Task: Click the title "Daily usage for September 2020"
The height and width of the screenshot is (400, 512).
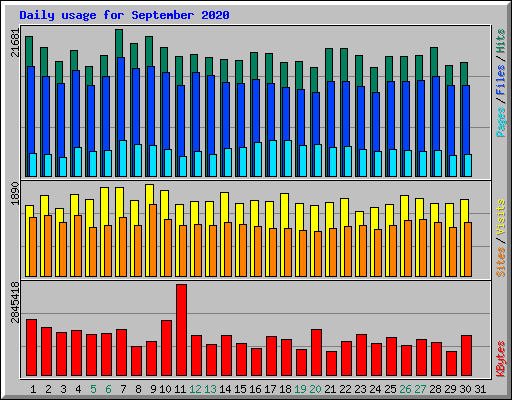Action: coord(124,16)
